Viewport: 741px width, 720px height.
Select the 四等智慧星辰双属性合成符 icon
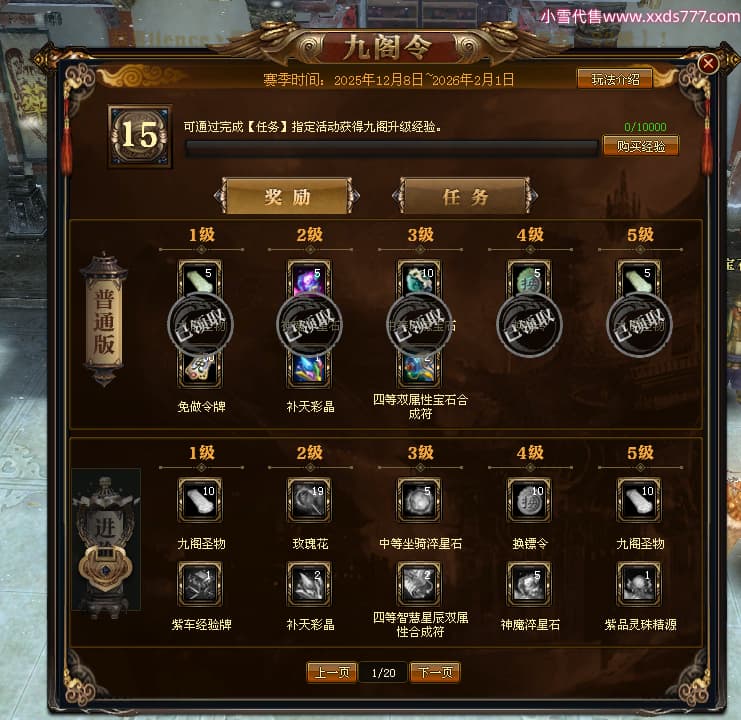(419, 583)
